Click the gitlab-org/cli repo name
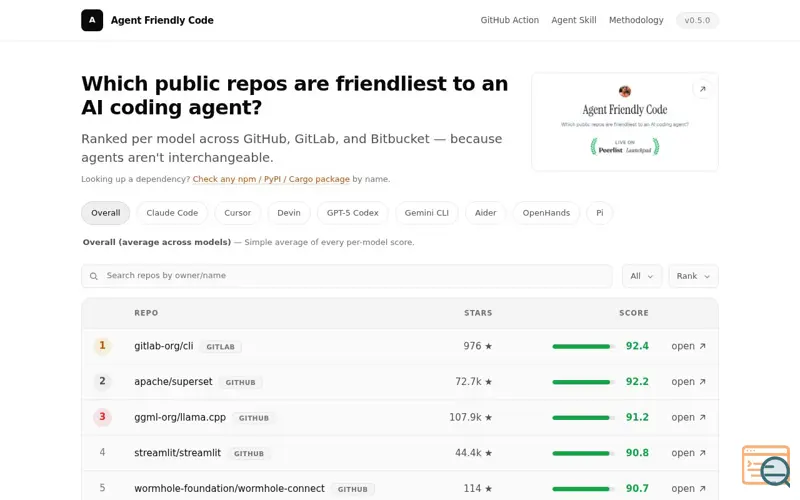 (164, 346)
